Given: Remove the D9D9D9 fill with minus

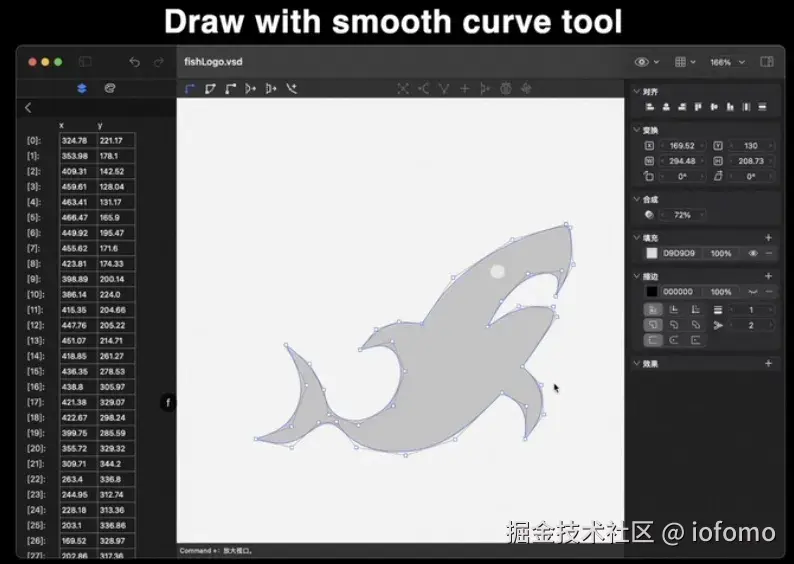Looking at the screenshot, I should pyautogui.click(x=769, y=253).
